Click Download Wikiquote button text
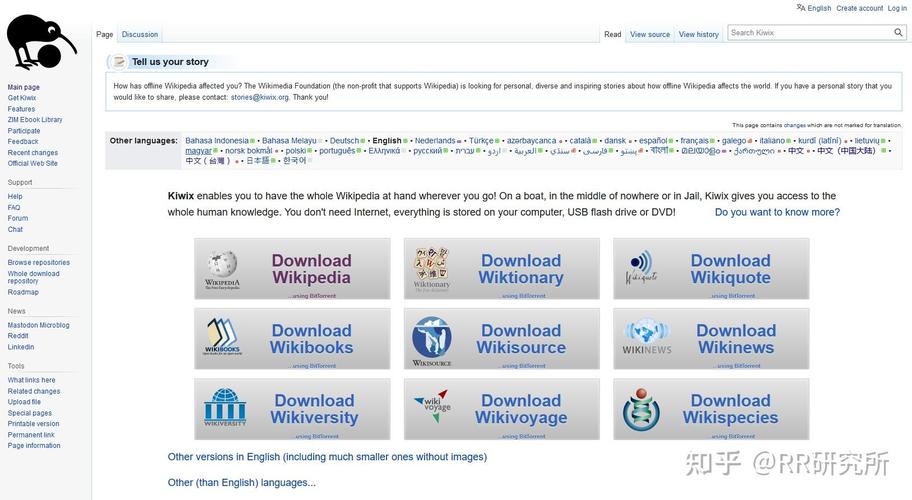The image size is (912, 500). (731, 269)
